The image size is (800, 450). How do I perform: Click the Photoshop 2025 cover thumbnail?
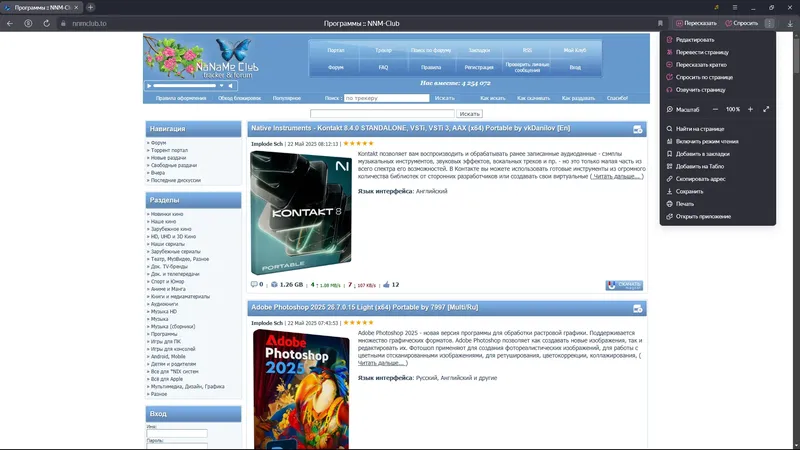click(x=301, y=389)
